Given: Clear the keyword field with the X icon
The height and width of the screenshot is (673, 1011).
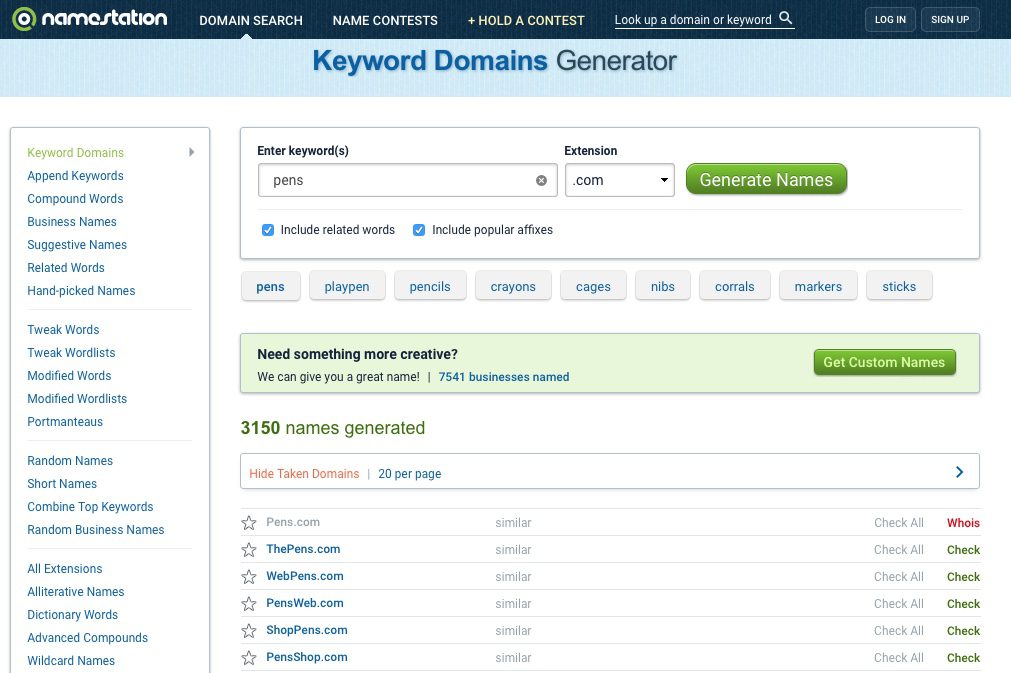Looking at the screenshot, I should click(x=541, y=181).
